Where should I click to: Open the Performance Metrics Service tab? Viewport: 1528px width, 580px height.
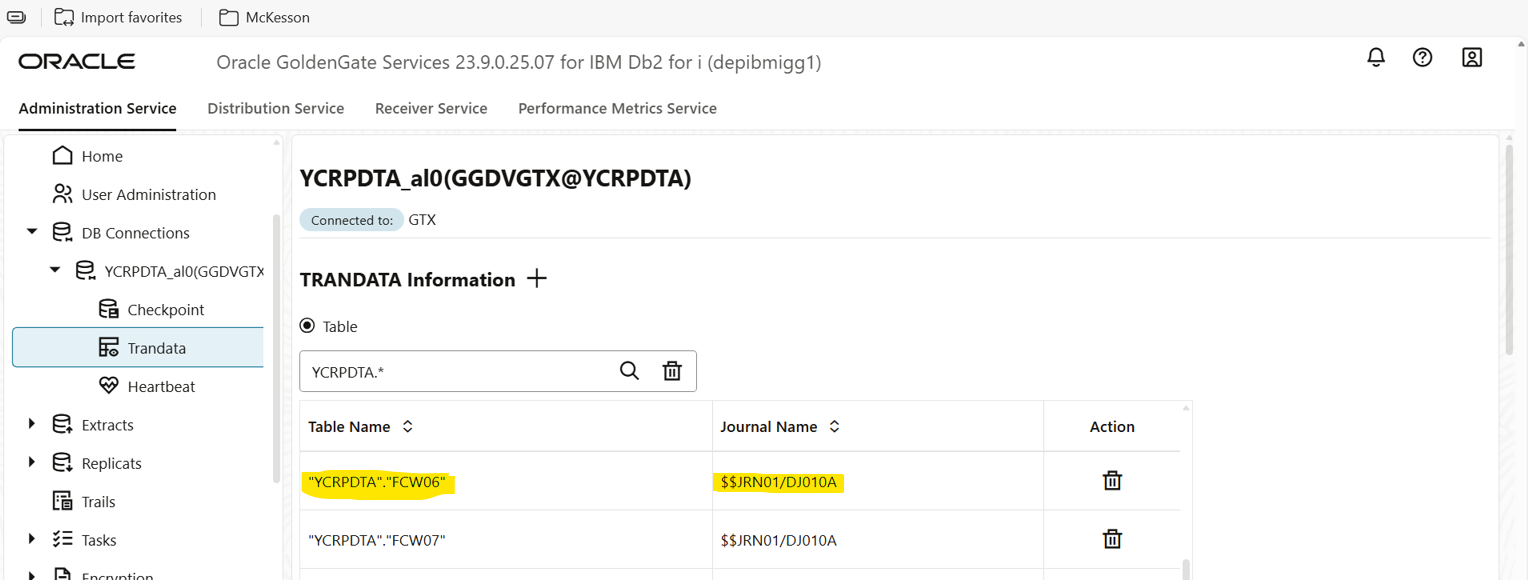coord(617,108)
